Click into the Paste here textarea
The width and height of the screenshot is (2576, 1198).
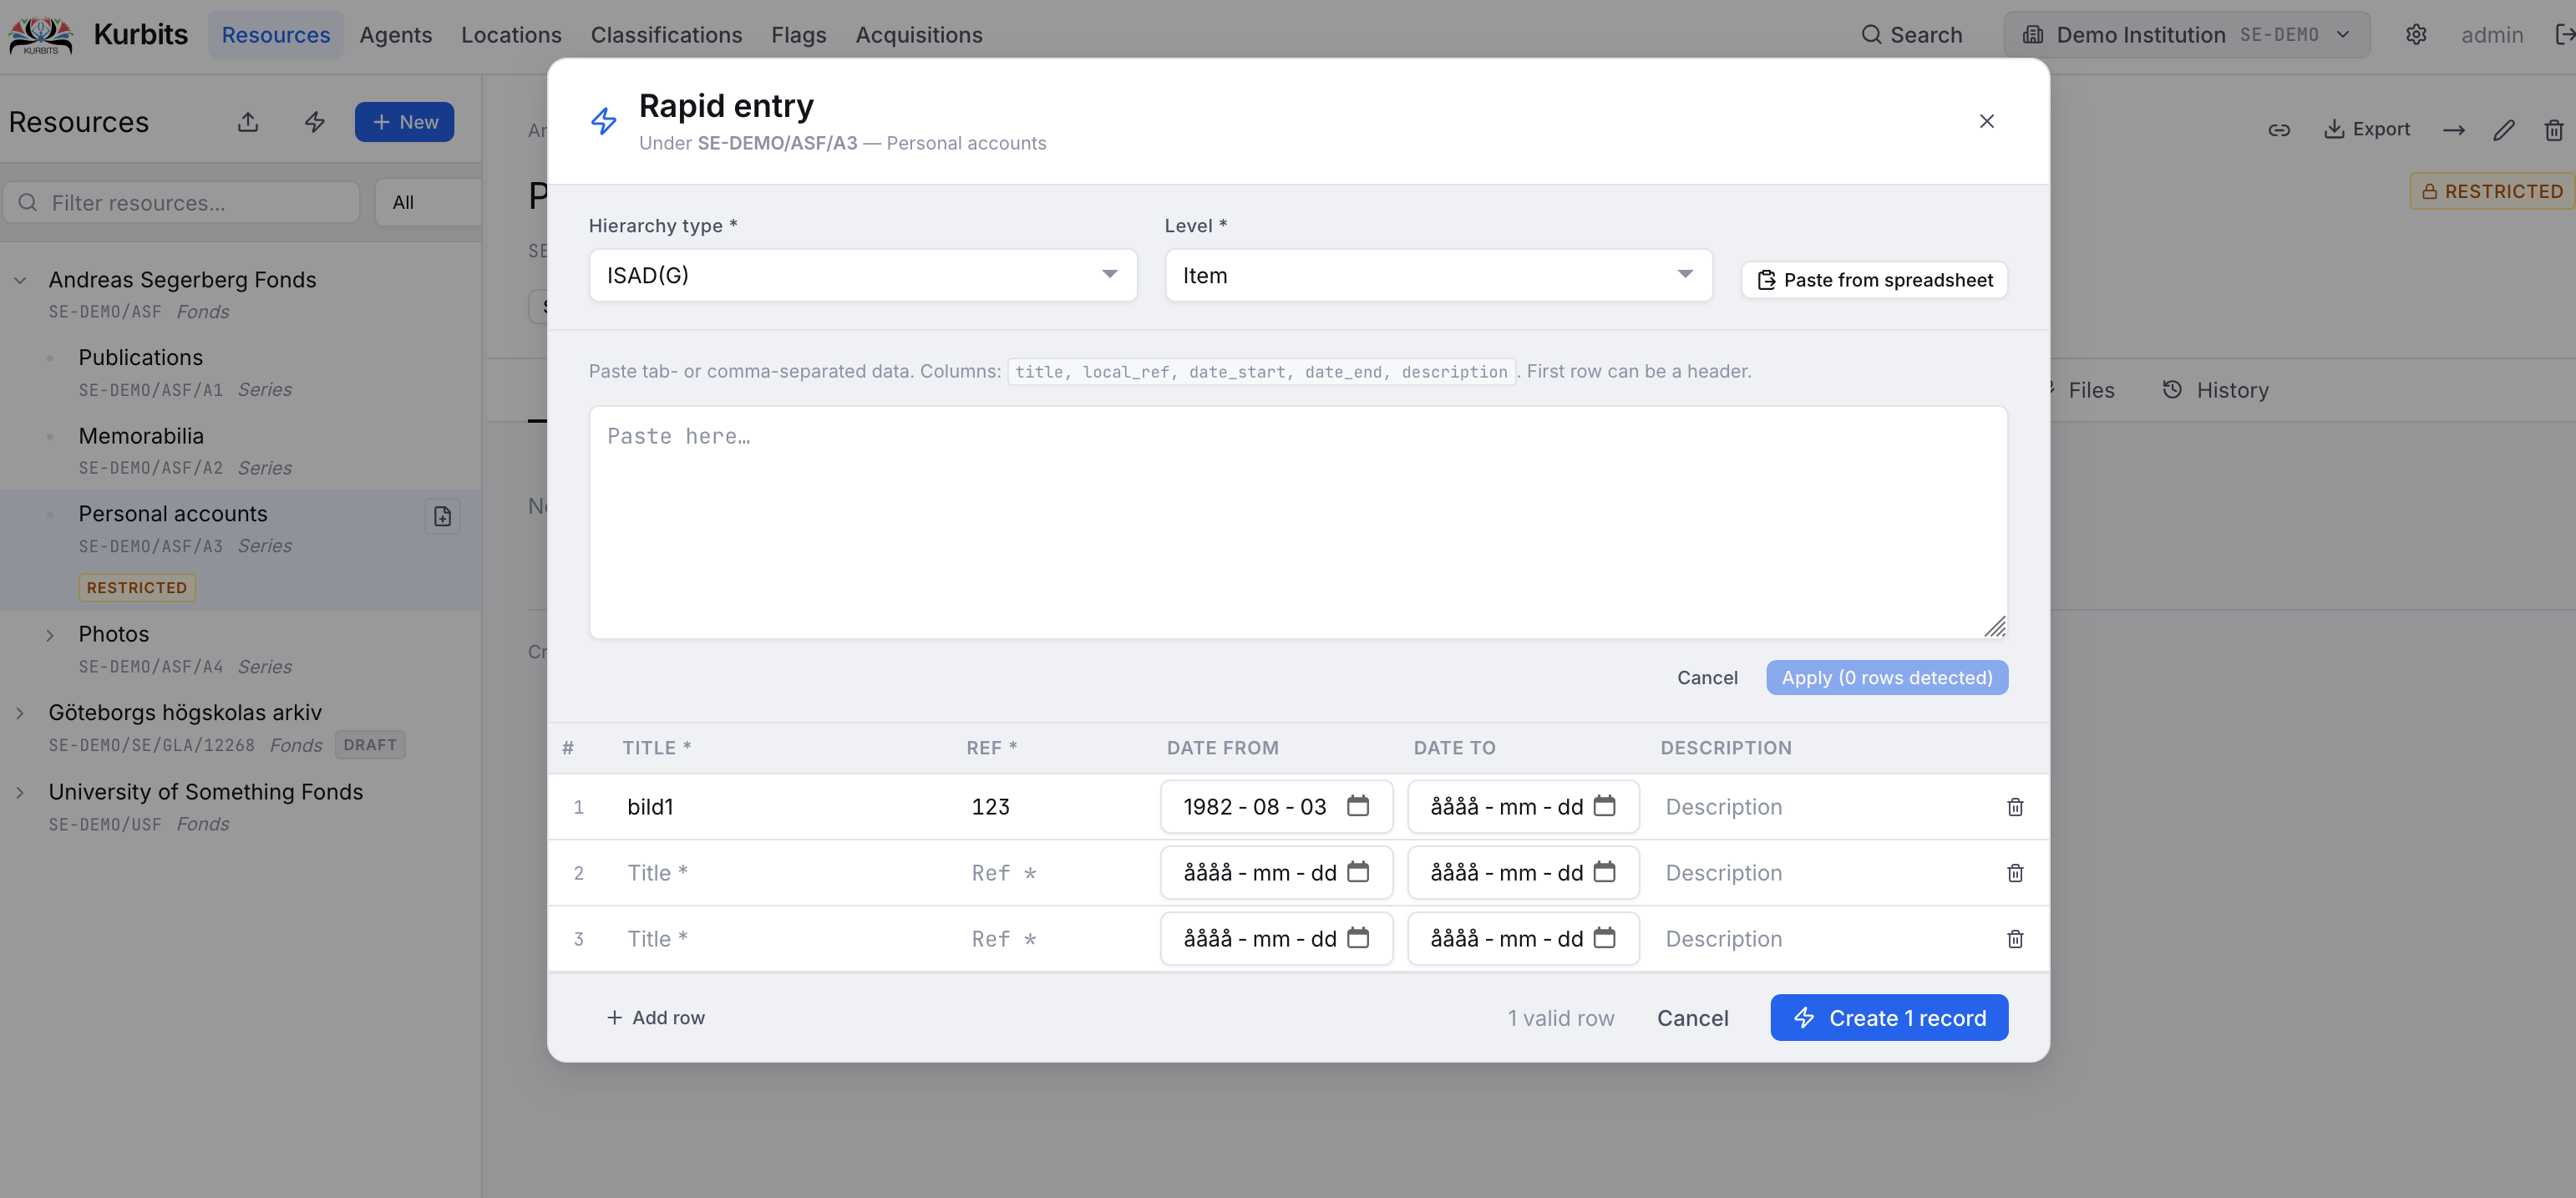1298,522
